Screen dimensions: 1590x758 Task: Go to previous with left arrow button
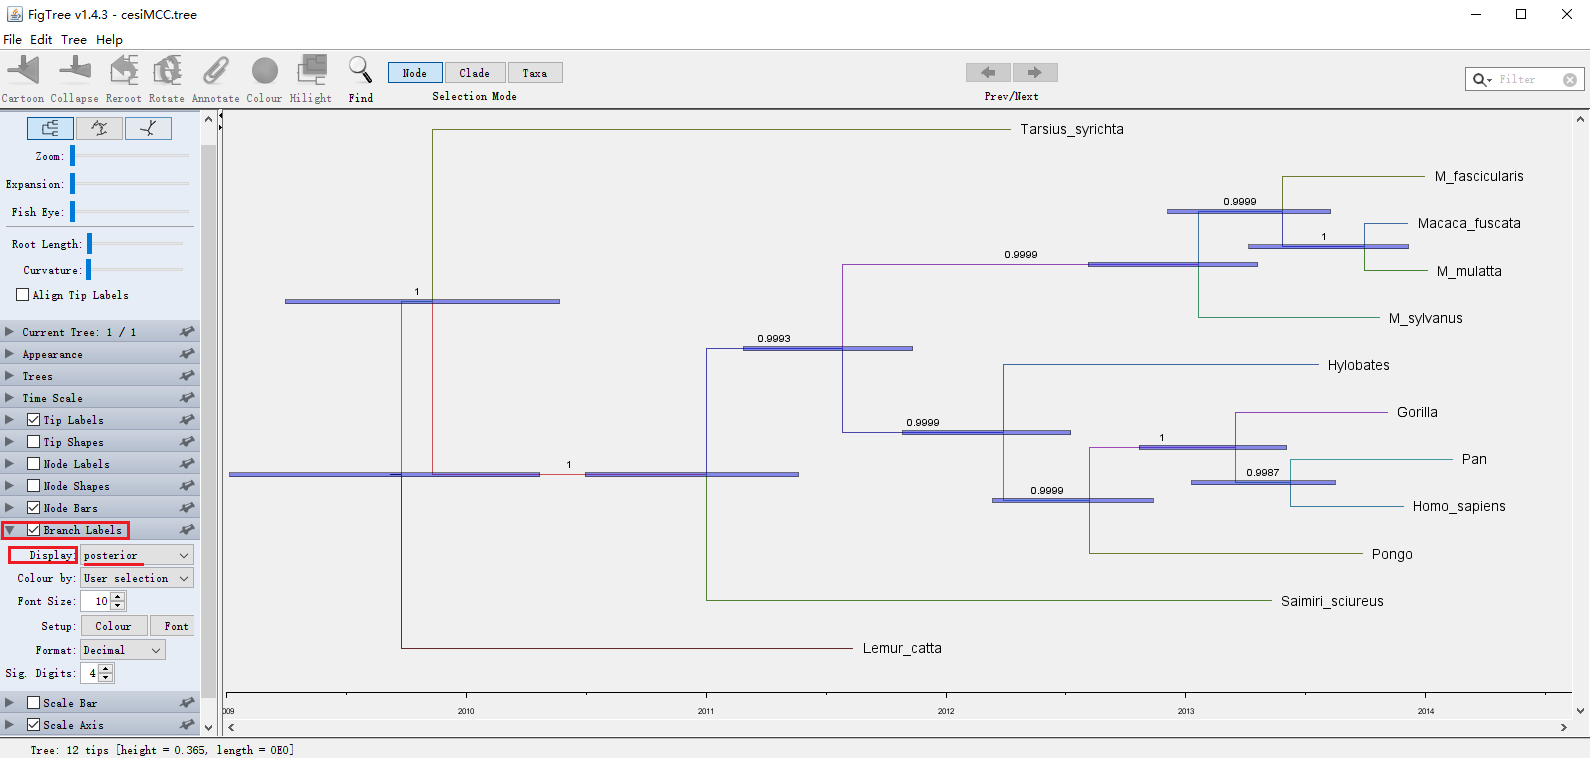[988, 72]
